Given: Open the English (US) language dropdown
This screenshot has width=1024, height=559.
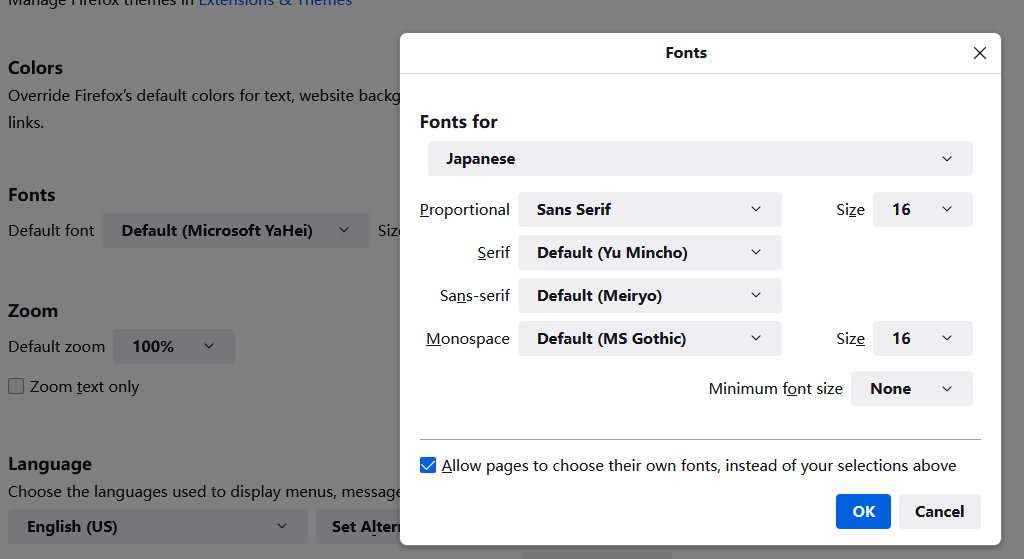Looking at the screenshot, I should (157, 526).
